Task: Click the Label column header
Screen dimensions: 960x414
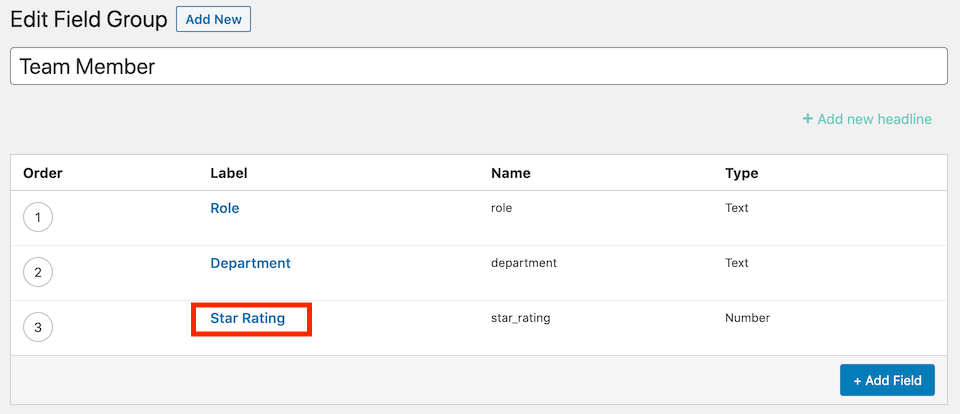Action: (x=228, y=173)
